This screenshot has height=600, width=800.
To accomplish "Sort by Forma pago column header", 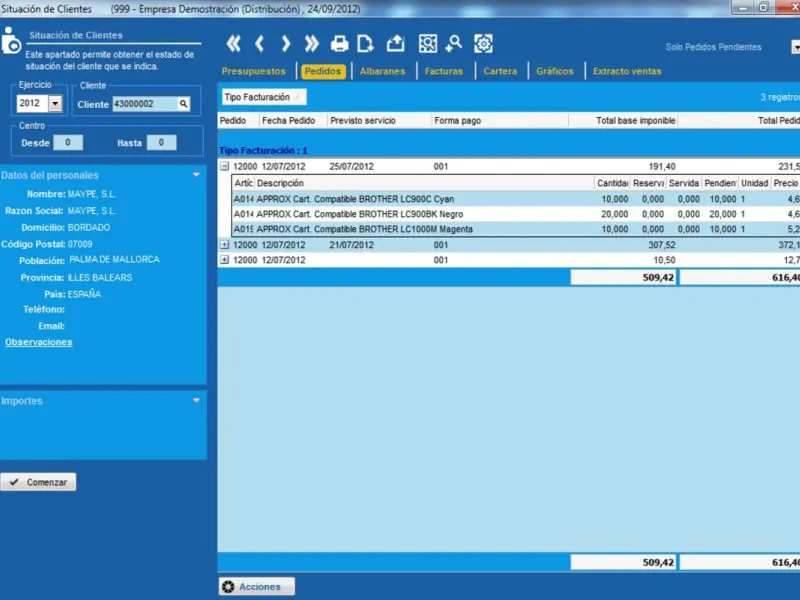I will [500, 121].
